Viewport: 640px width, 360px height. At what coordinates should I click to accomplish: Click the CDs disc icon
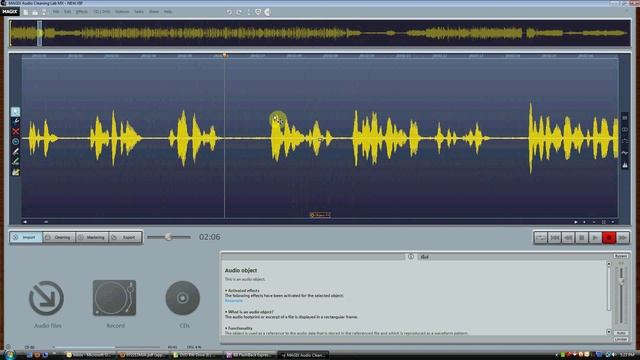[x=182, y=298]
